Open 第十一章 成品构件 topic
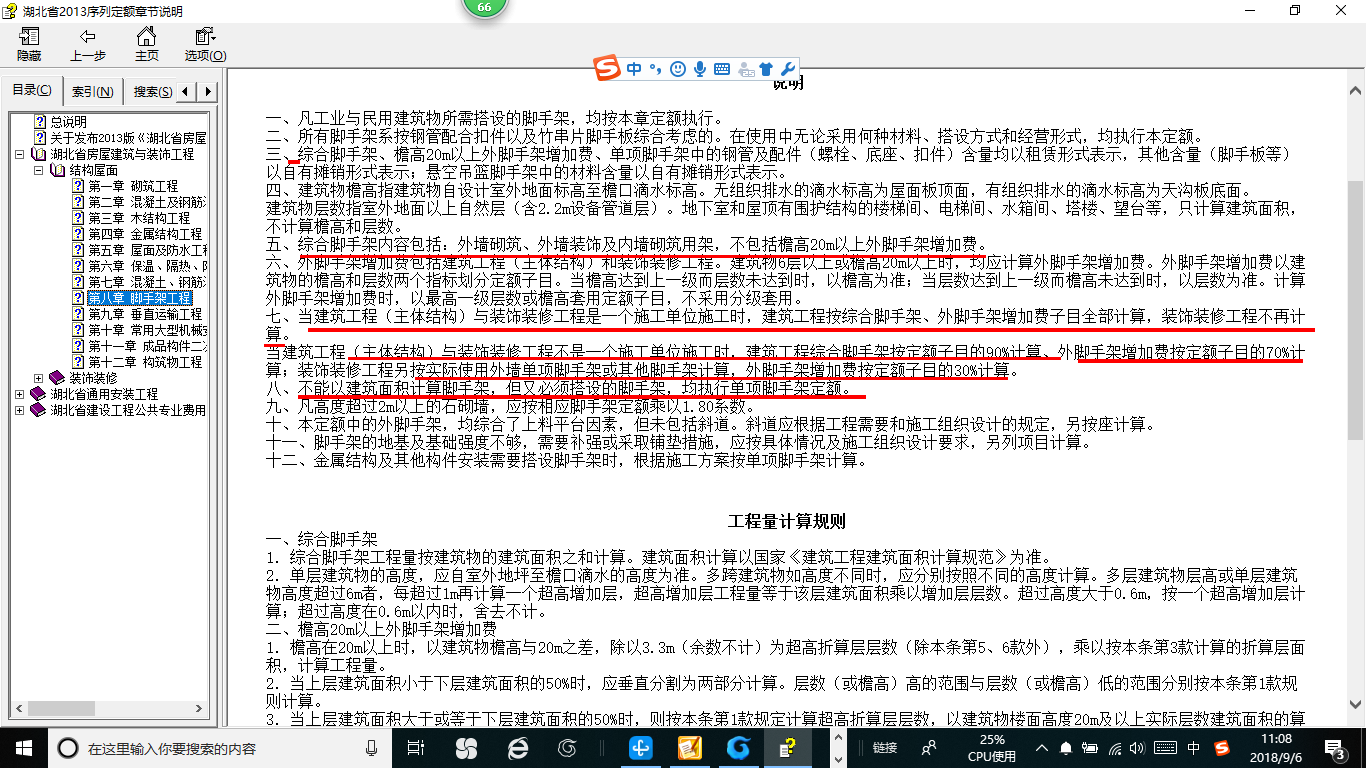Viewport: 1366px width, 768px height. pos(147,346)
